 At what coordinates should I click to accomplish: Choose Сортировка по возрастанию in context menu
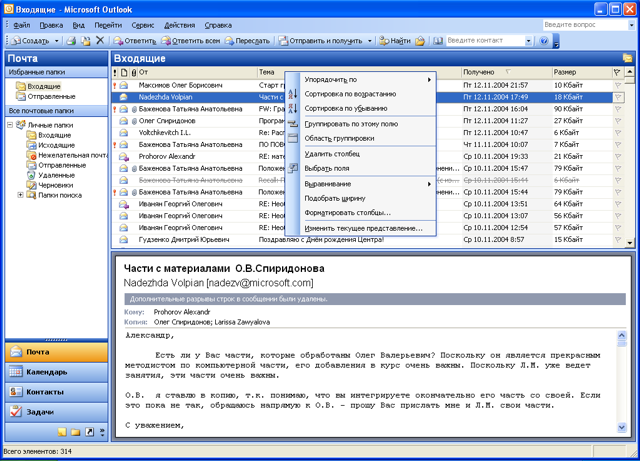coord(361,94)
